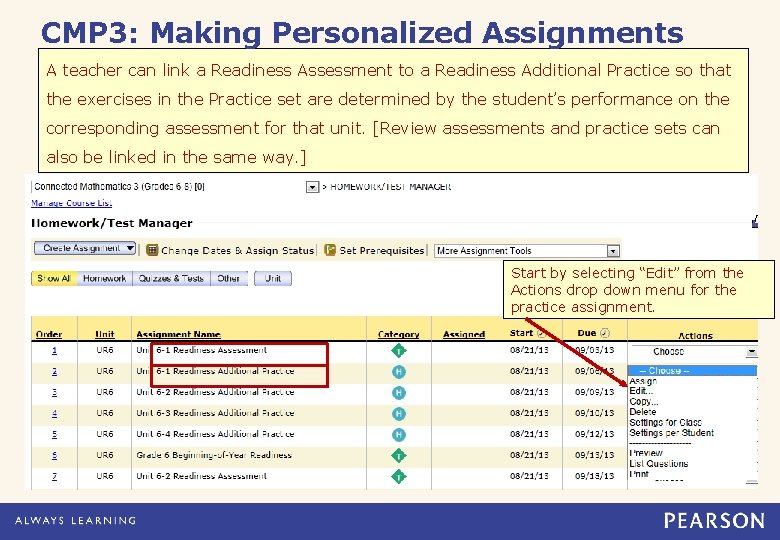Viewport: 780px width, 540px height.
Task: Sort by Assignment Name column header
Action: 178,334
